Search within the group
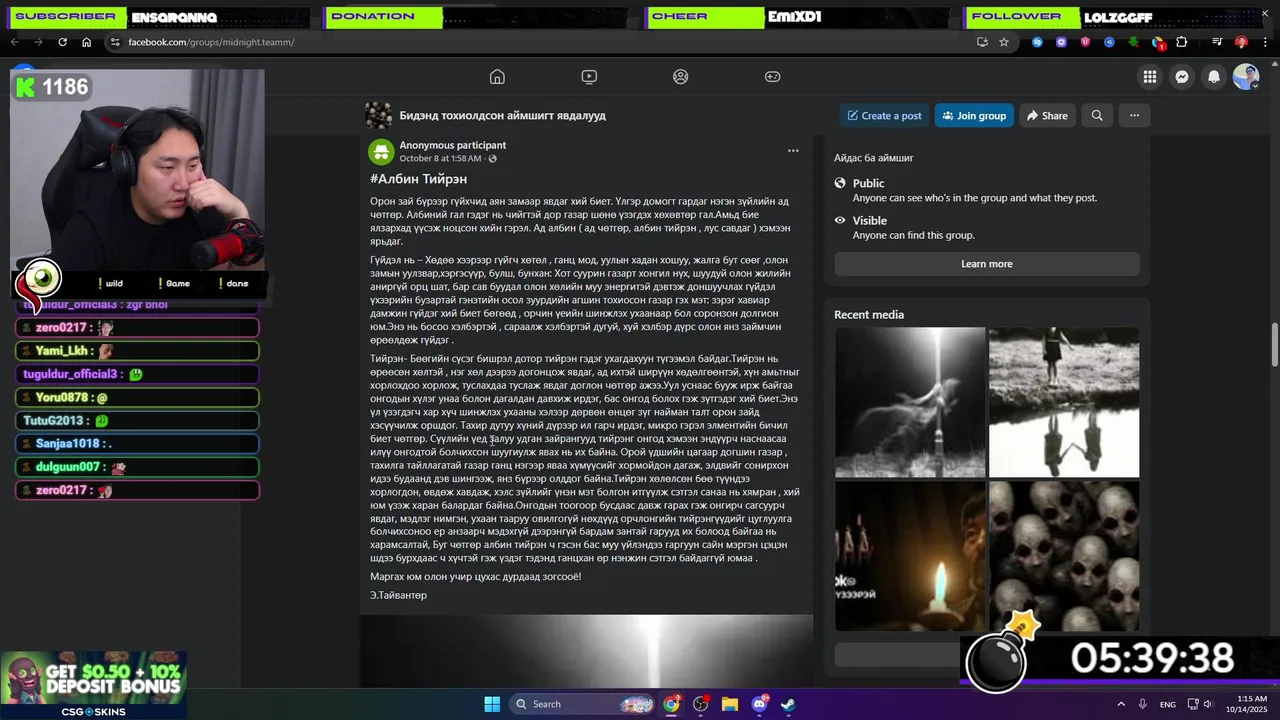This screenshot has width=1280, height=720. pos(1097,116)
